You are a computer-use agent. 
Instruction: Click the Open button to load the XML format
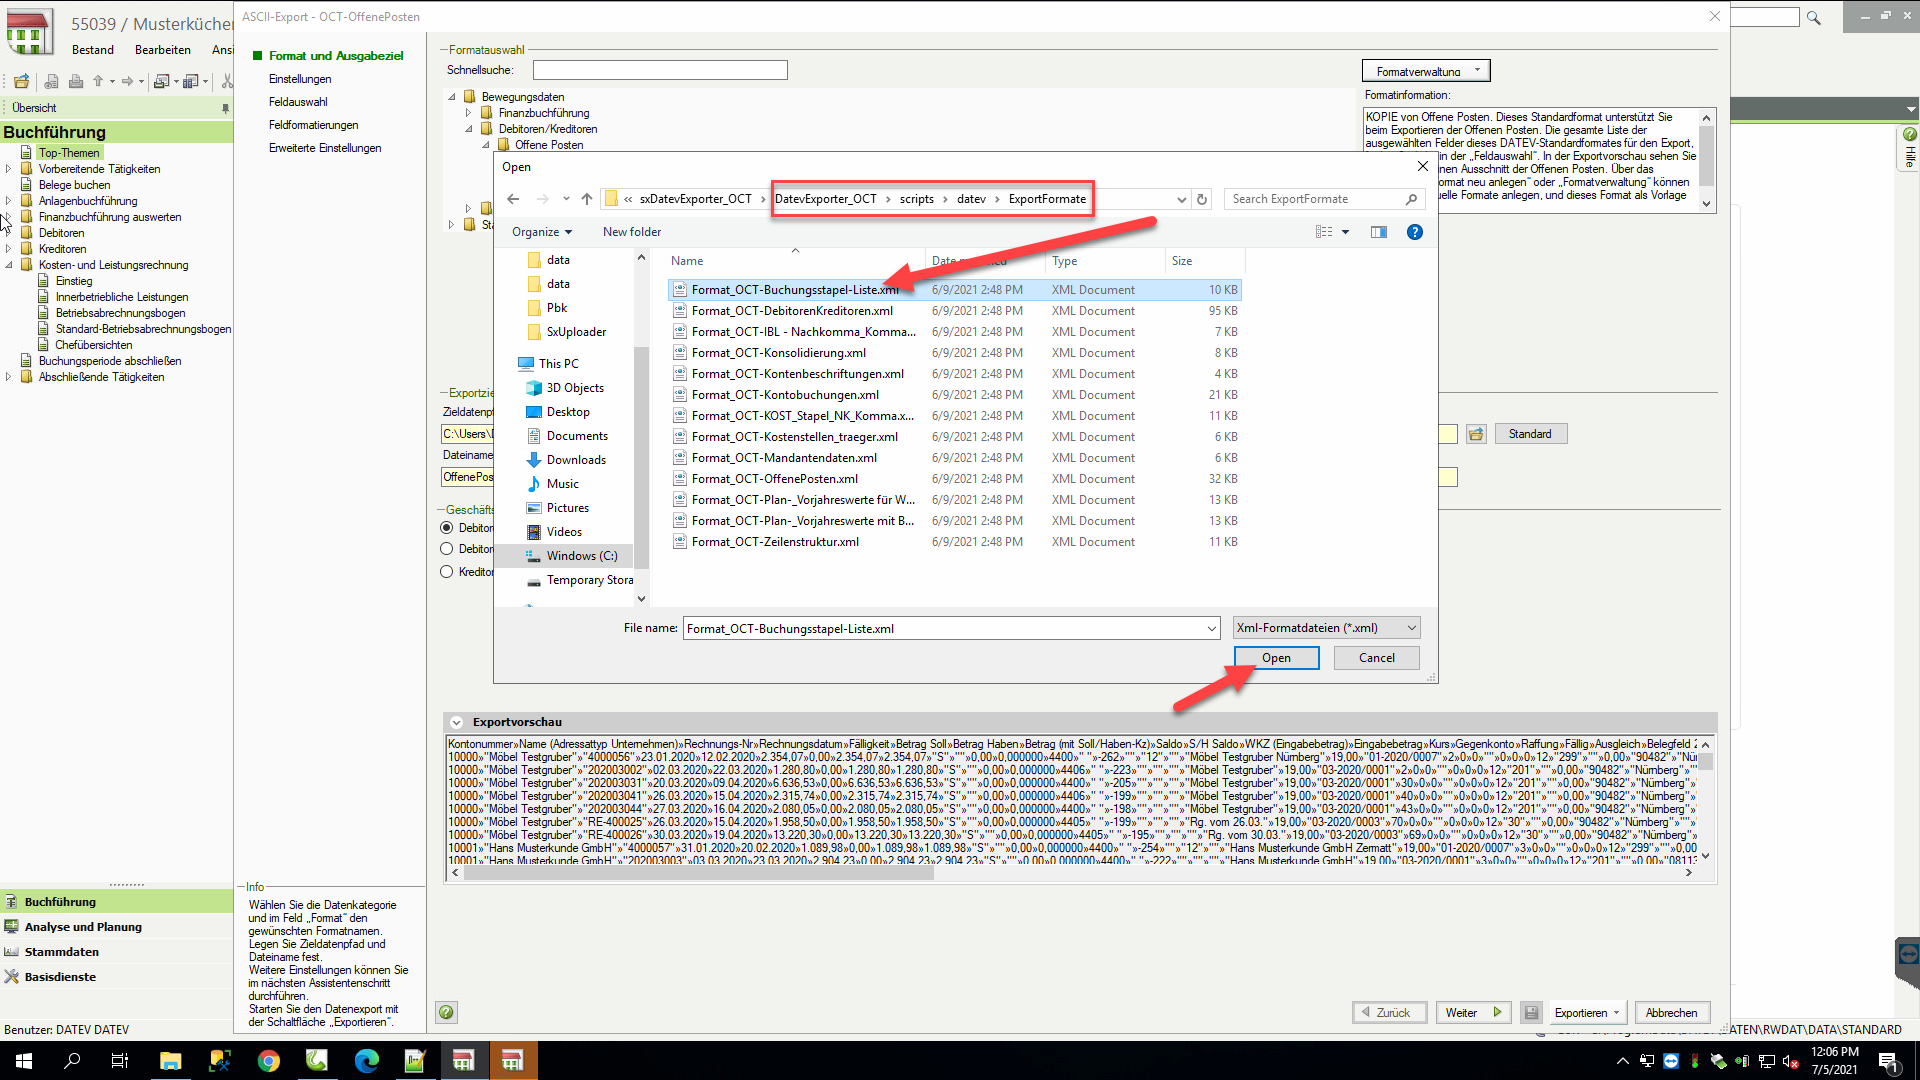[1276, 657]
